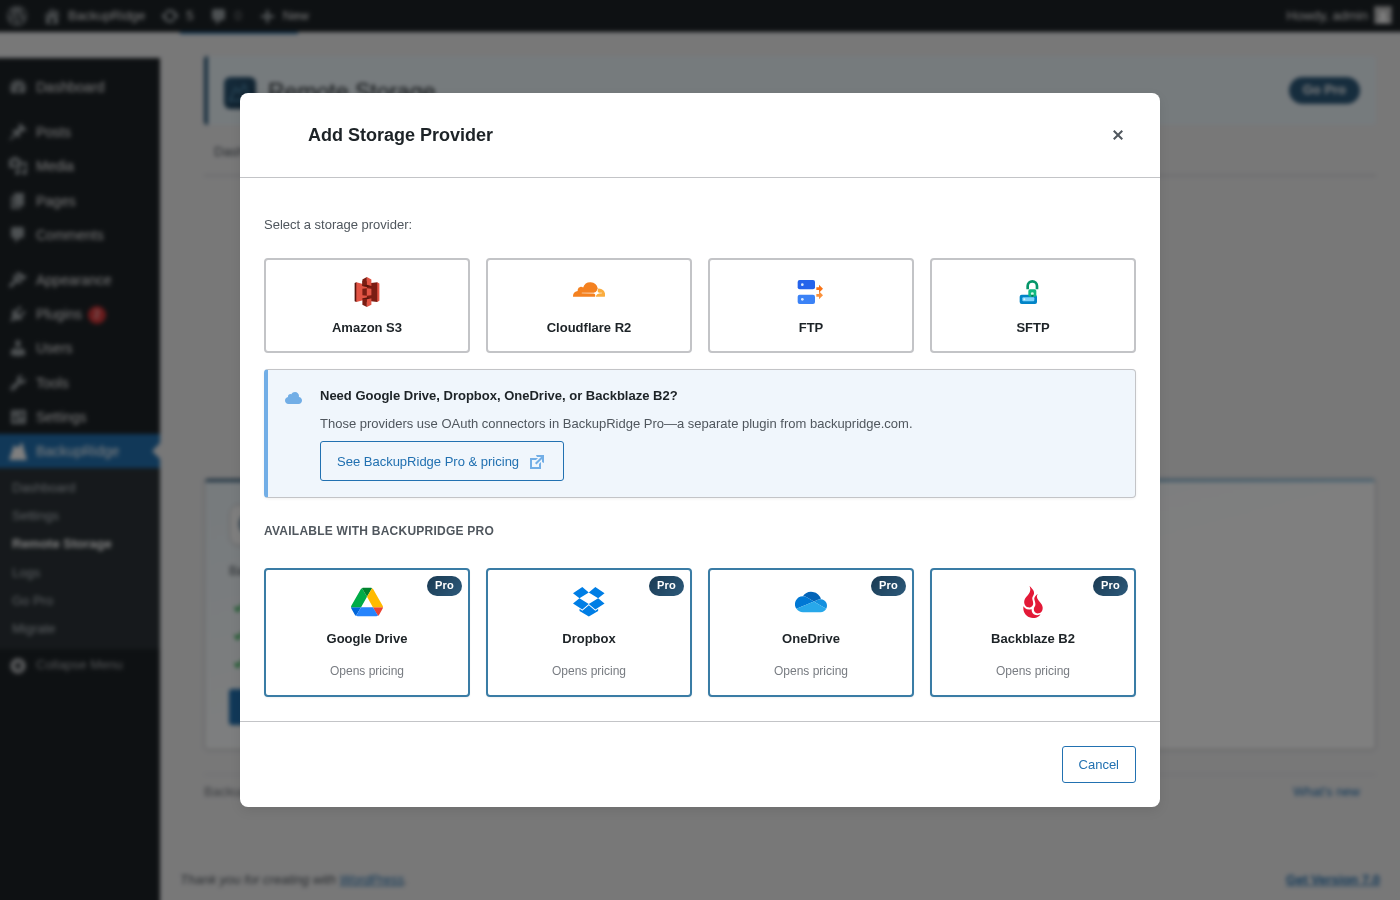Open Plugins in the WordPress sidebar
1400x900 pixels.
(80, 314)
